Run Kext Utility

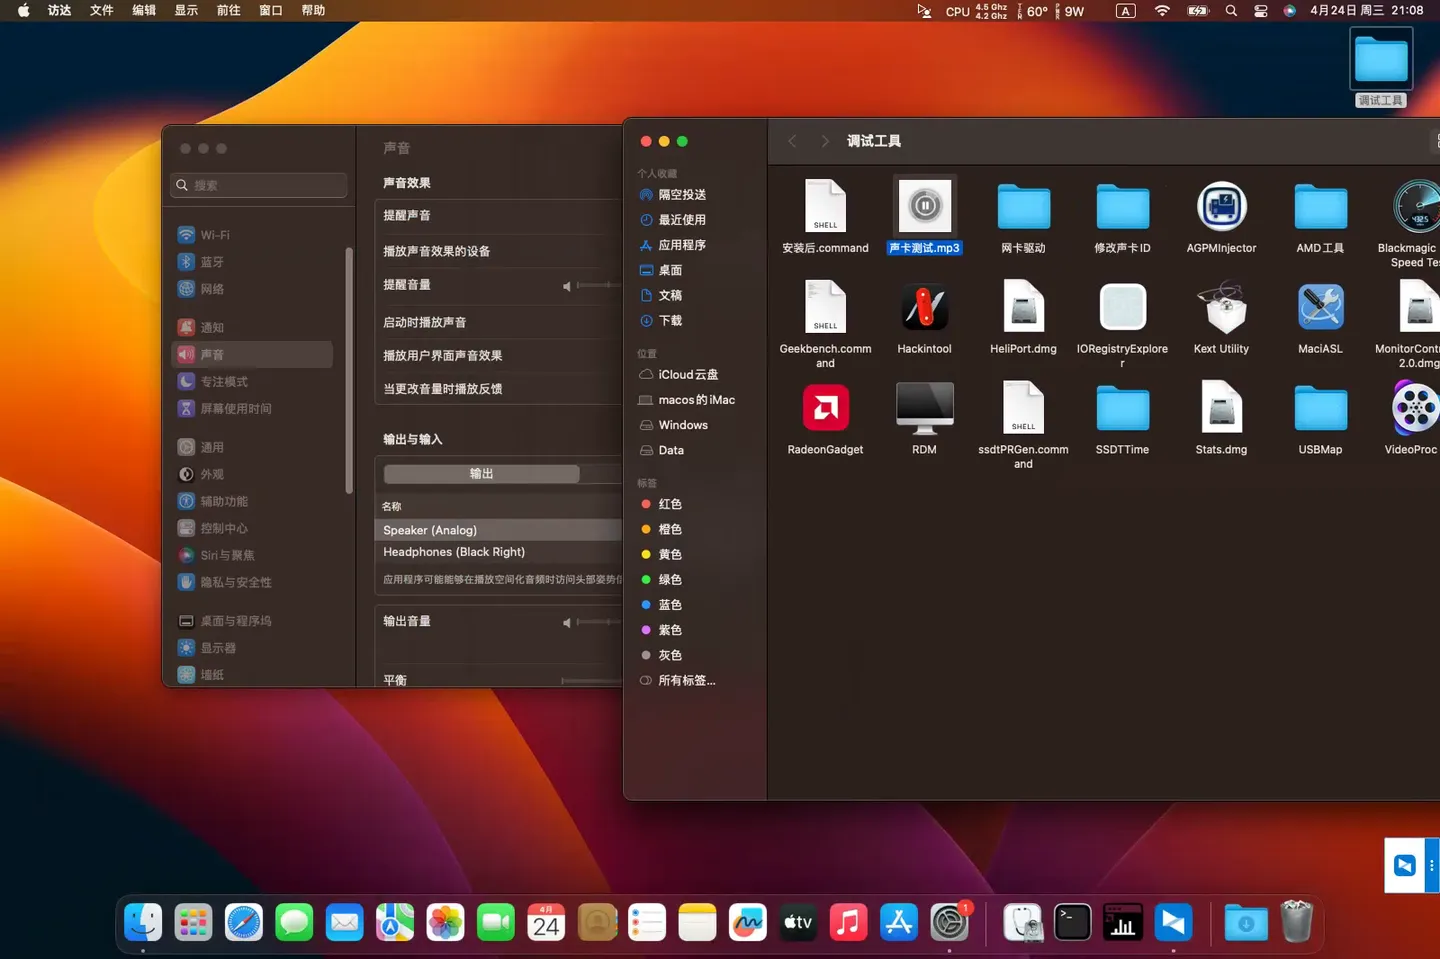pos(1221,307)
